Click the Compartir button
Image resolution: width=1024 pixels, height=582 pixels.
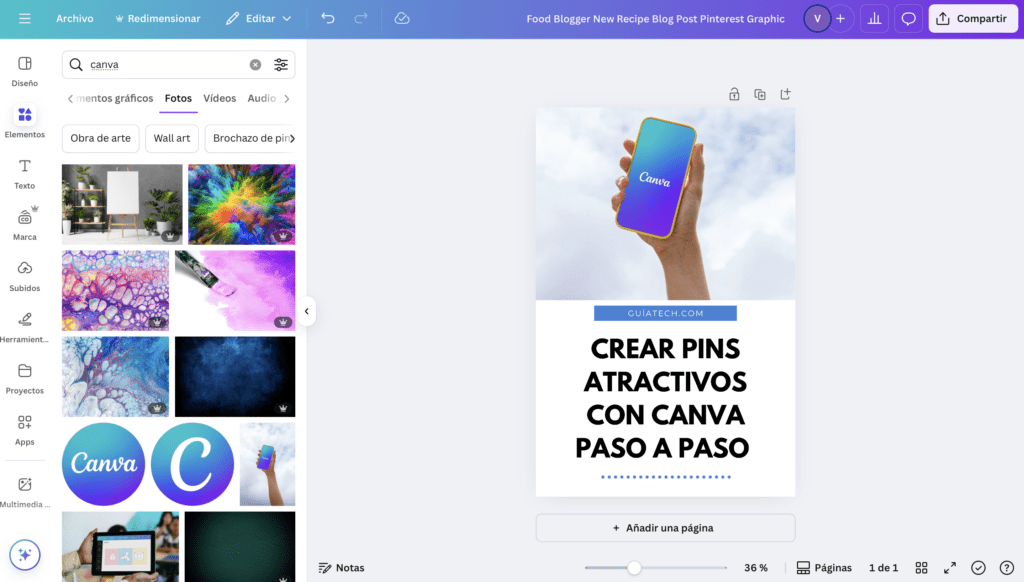972,18
